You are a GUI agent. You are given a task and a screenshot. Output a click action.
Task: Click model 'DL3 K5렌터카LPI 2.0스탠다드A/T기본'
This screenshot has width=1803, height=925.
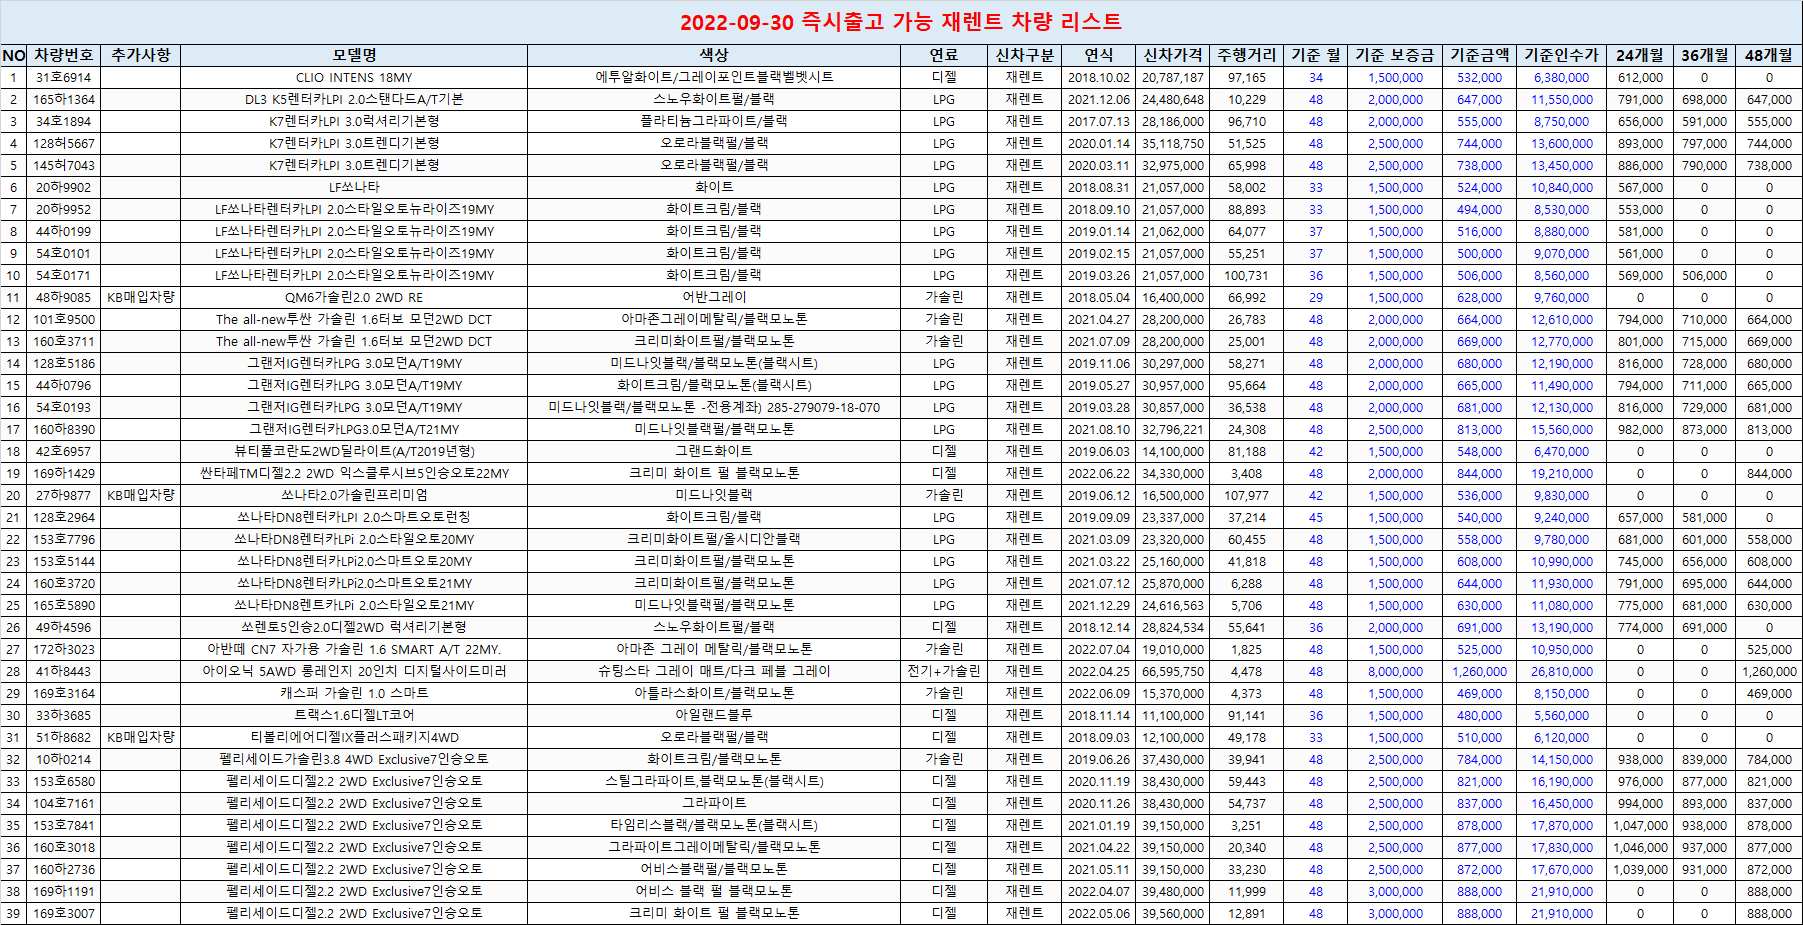pos(354,99)
